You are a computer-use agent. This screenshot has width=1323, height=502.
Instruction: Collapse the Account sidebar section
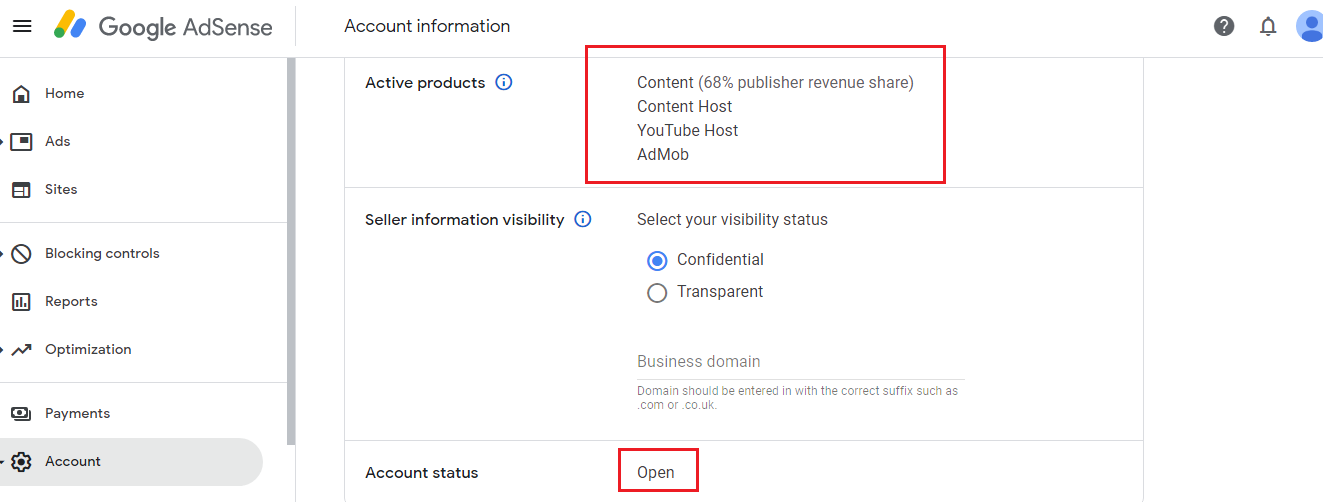click(x=3, y=462)
